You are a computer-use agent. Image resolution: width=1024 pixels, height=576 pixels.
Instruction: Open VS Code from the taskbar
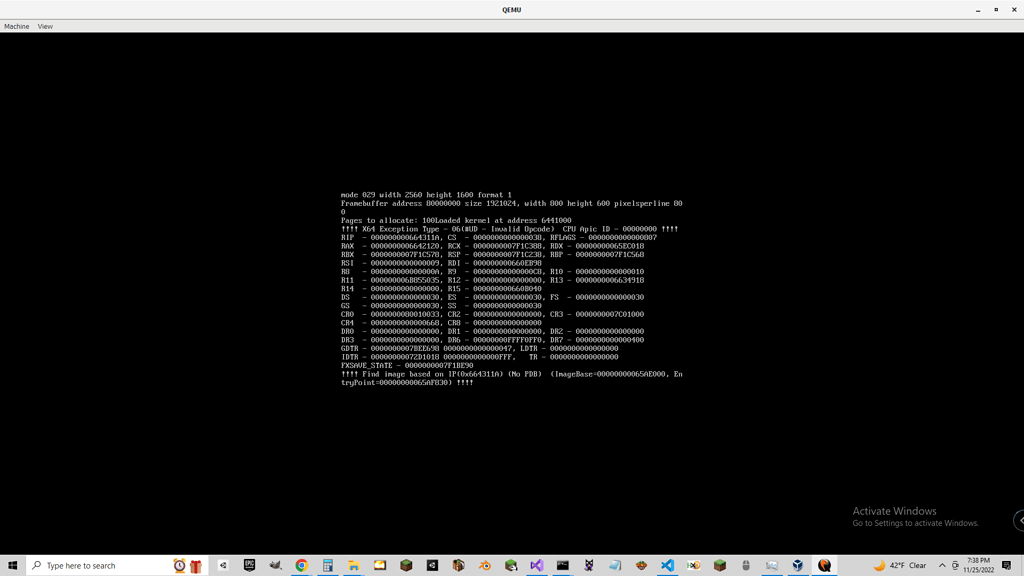point(666,565)
